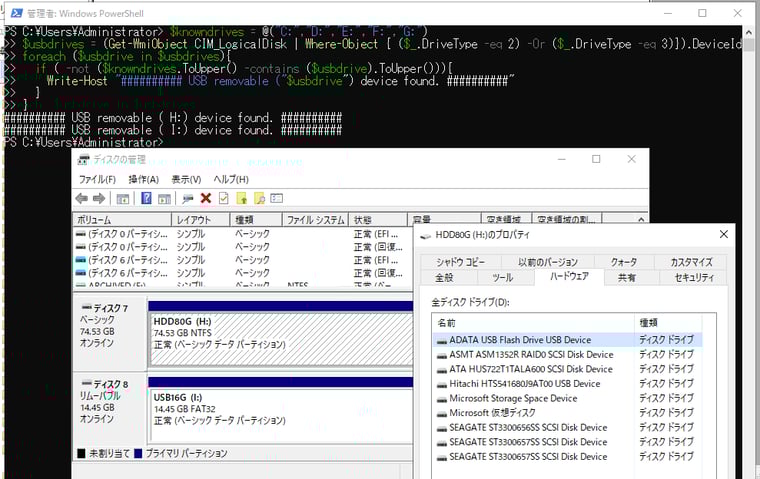Switch to the 共有 tab

(x=627, y=277)
